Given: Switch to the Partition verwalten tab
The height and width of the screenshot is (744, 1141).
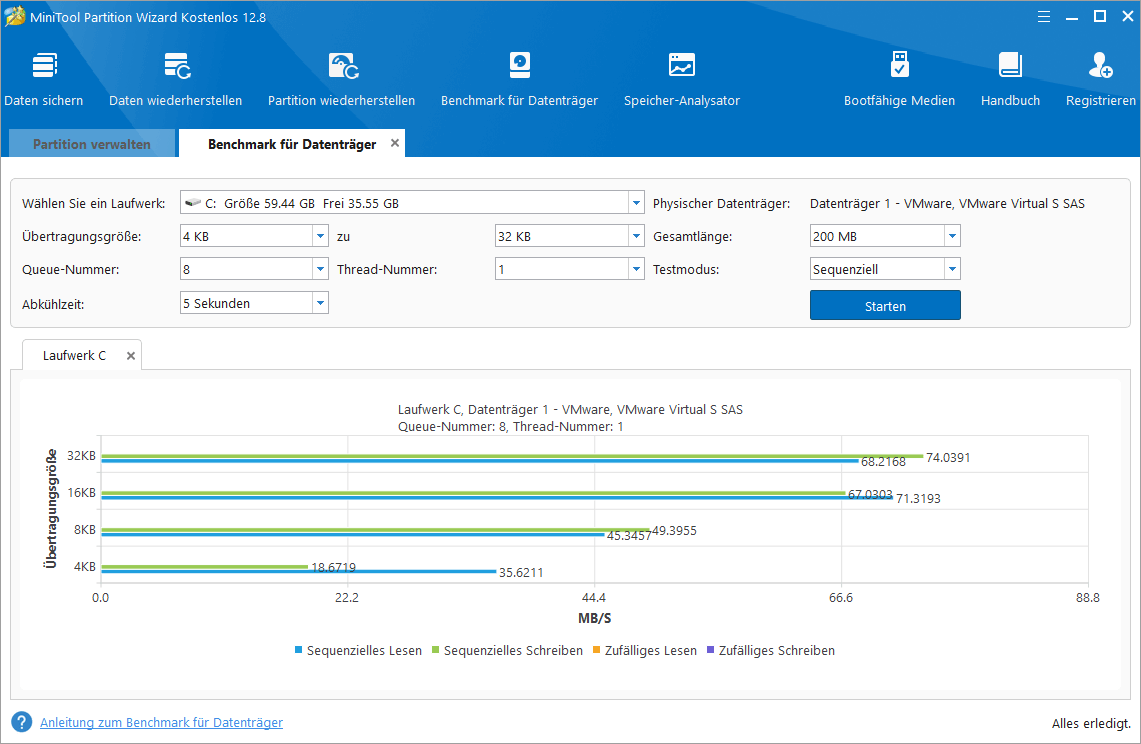Looking at the screenshot, I should [x=91, y=143].
